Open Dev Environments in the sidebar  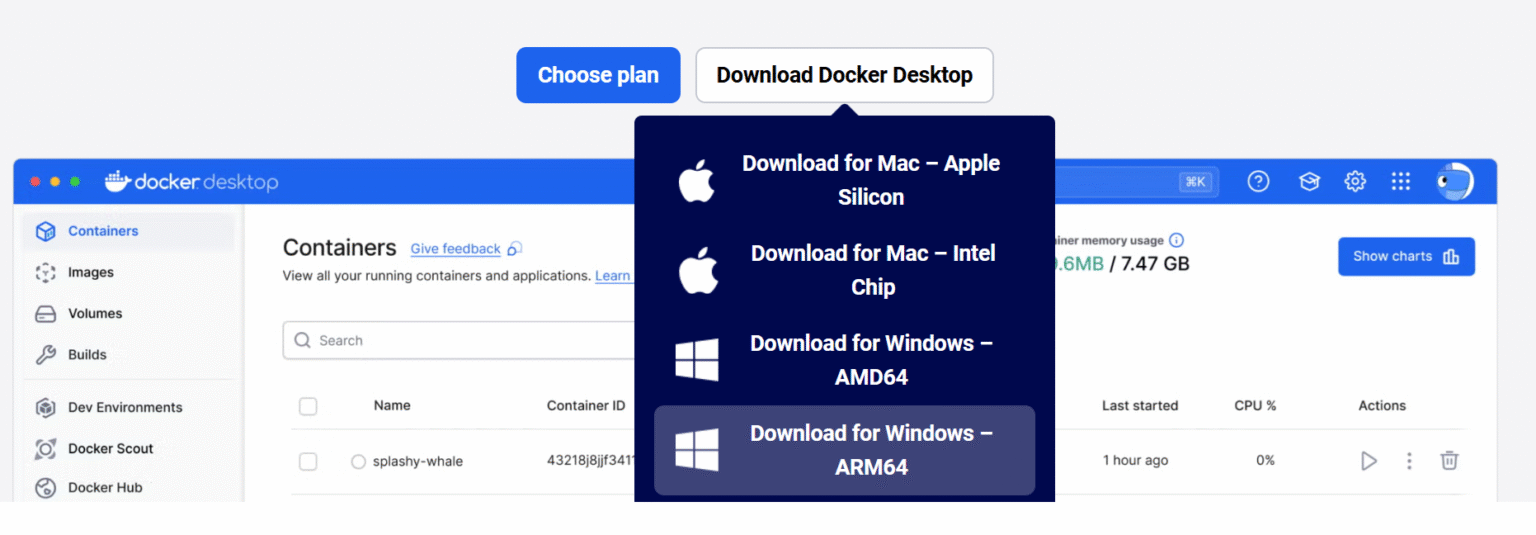[x=128, y=407]
